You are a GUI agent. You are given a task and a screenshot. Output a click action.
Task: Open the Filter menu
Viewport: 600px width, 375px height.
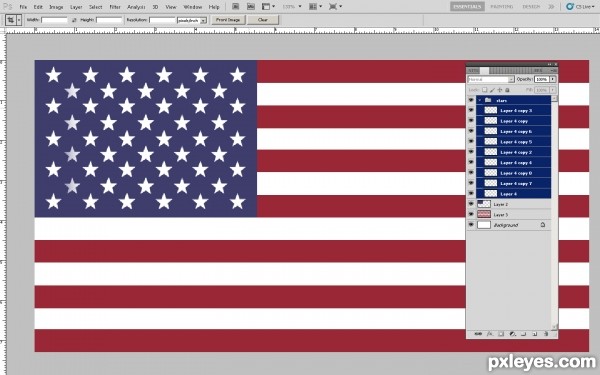pos(115,7)
